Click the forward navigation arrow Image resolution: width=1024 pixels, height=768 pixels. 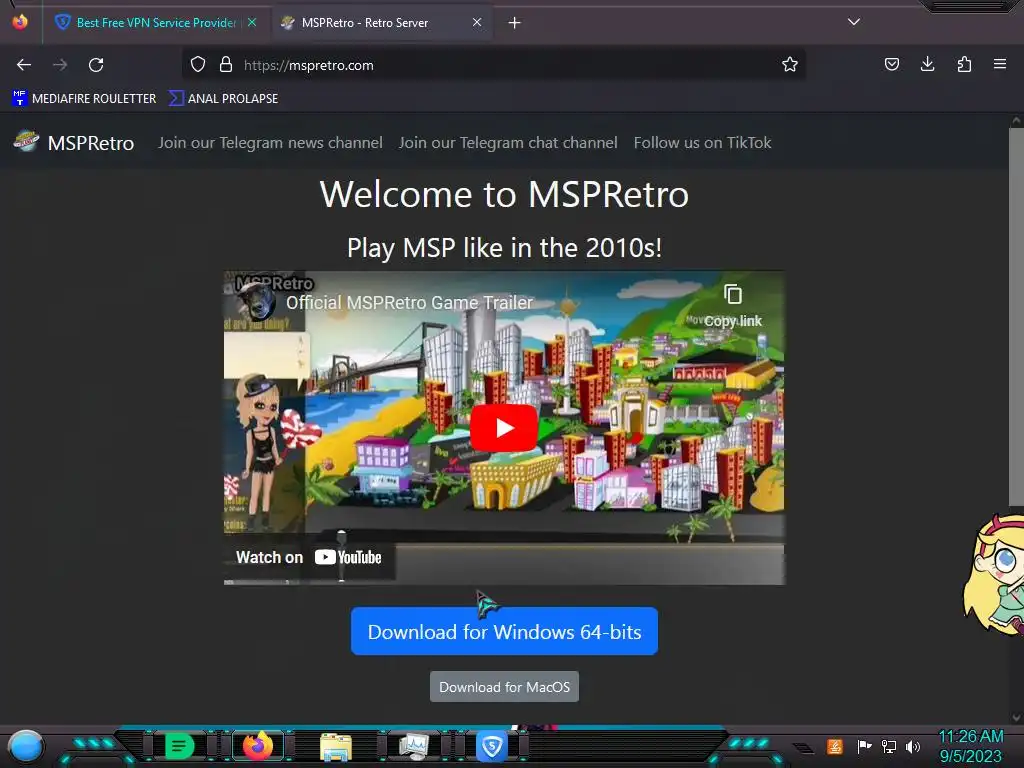tap(60, 65)
